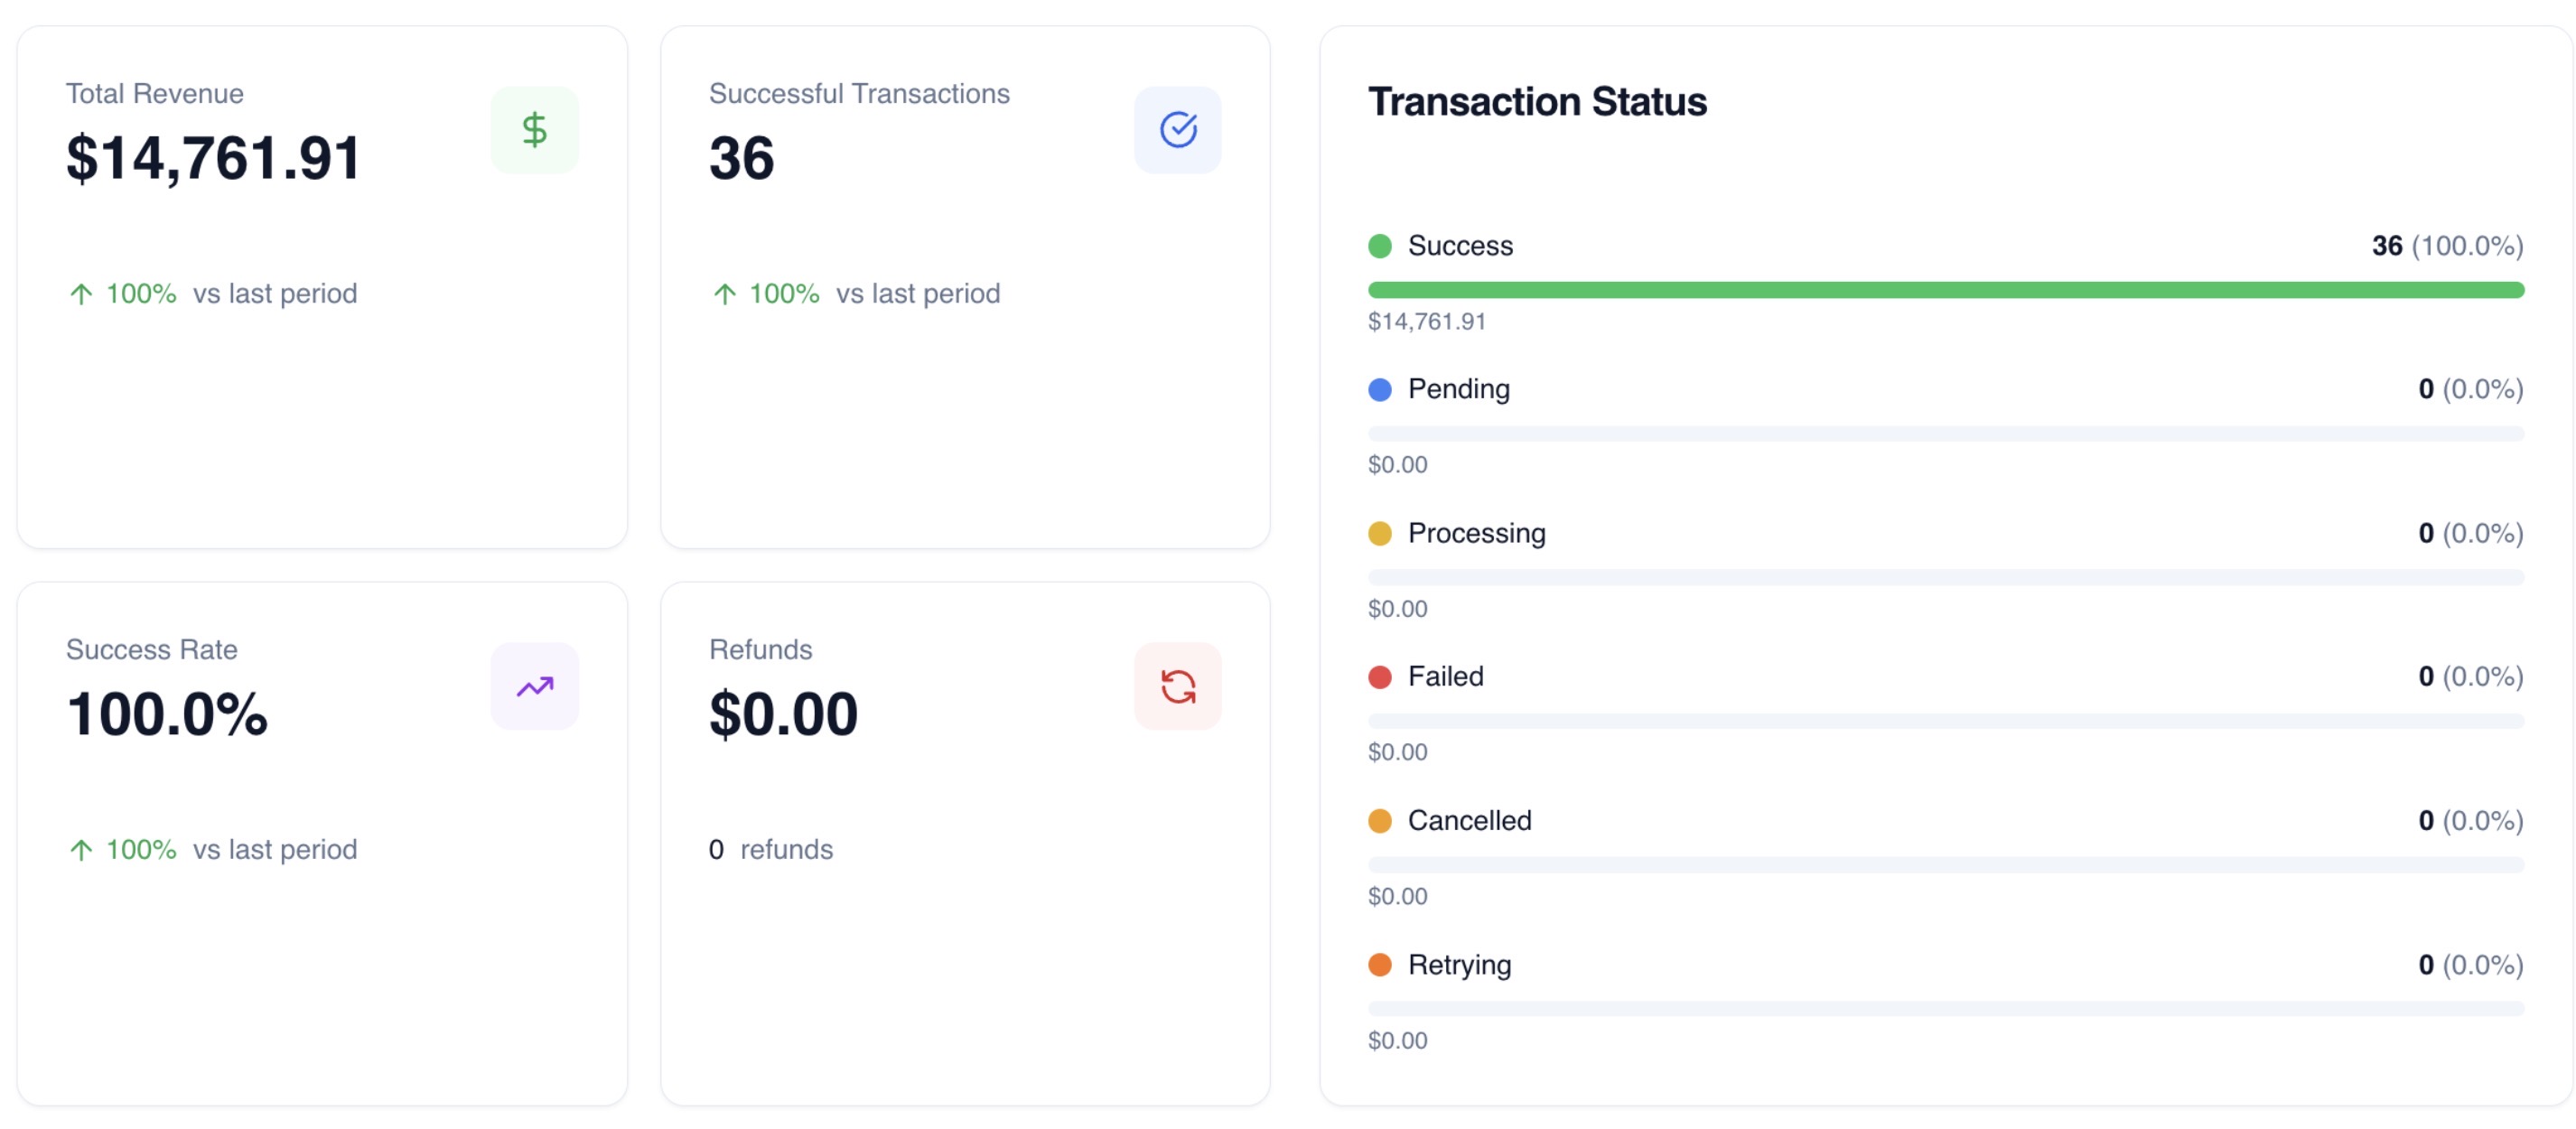The image size is (2576, 1129).
Task: Select the Processing status label
Action: pyautogui.click(x=1476, y=533)
